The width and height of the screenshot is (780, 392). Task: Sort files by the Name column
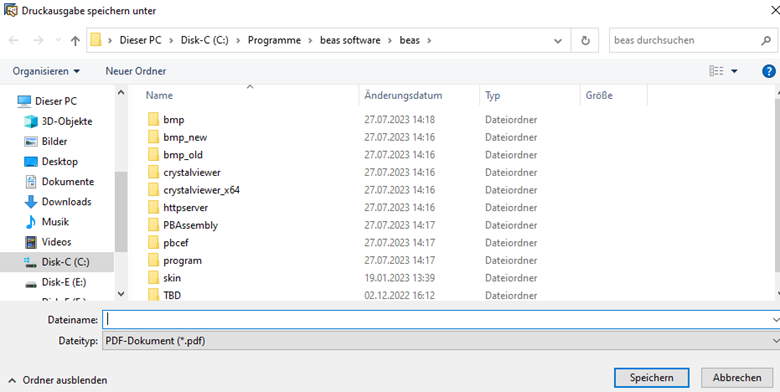tap(159, 96)
